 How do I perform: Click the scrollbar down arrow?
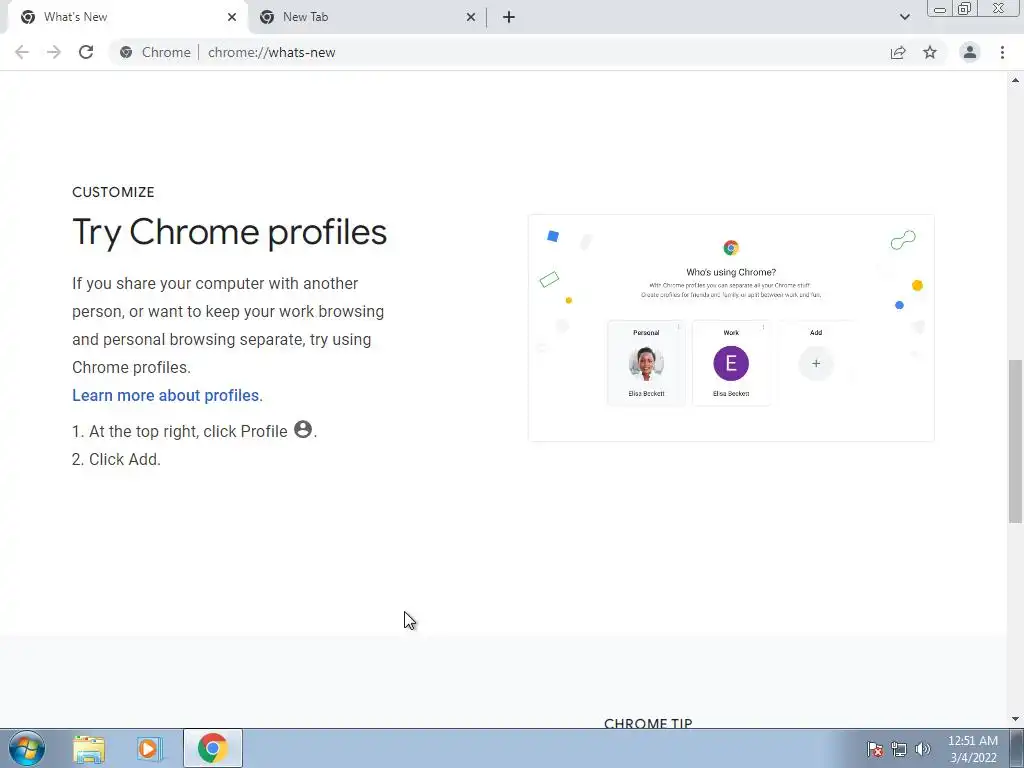1015,720
